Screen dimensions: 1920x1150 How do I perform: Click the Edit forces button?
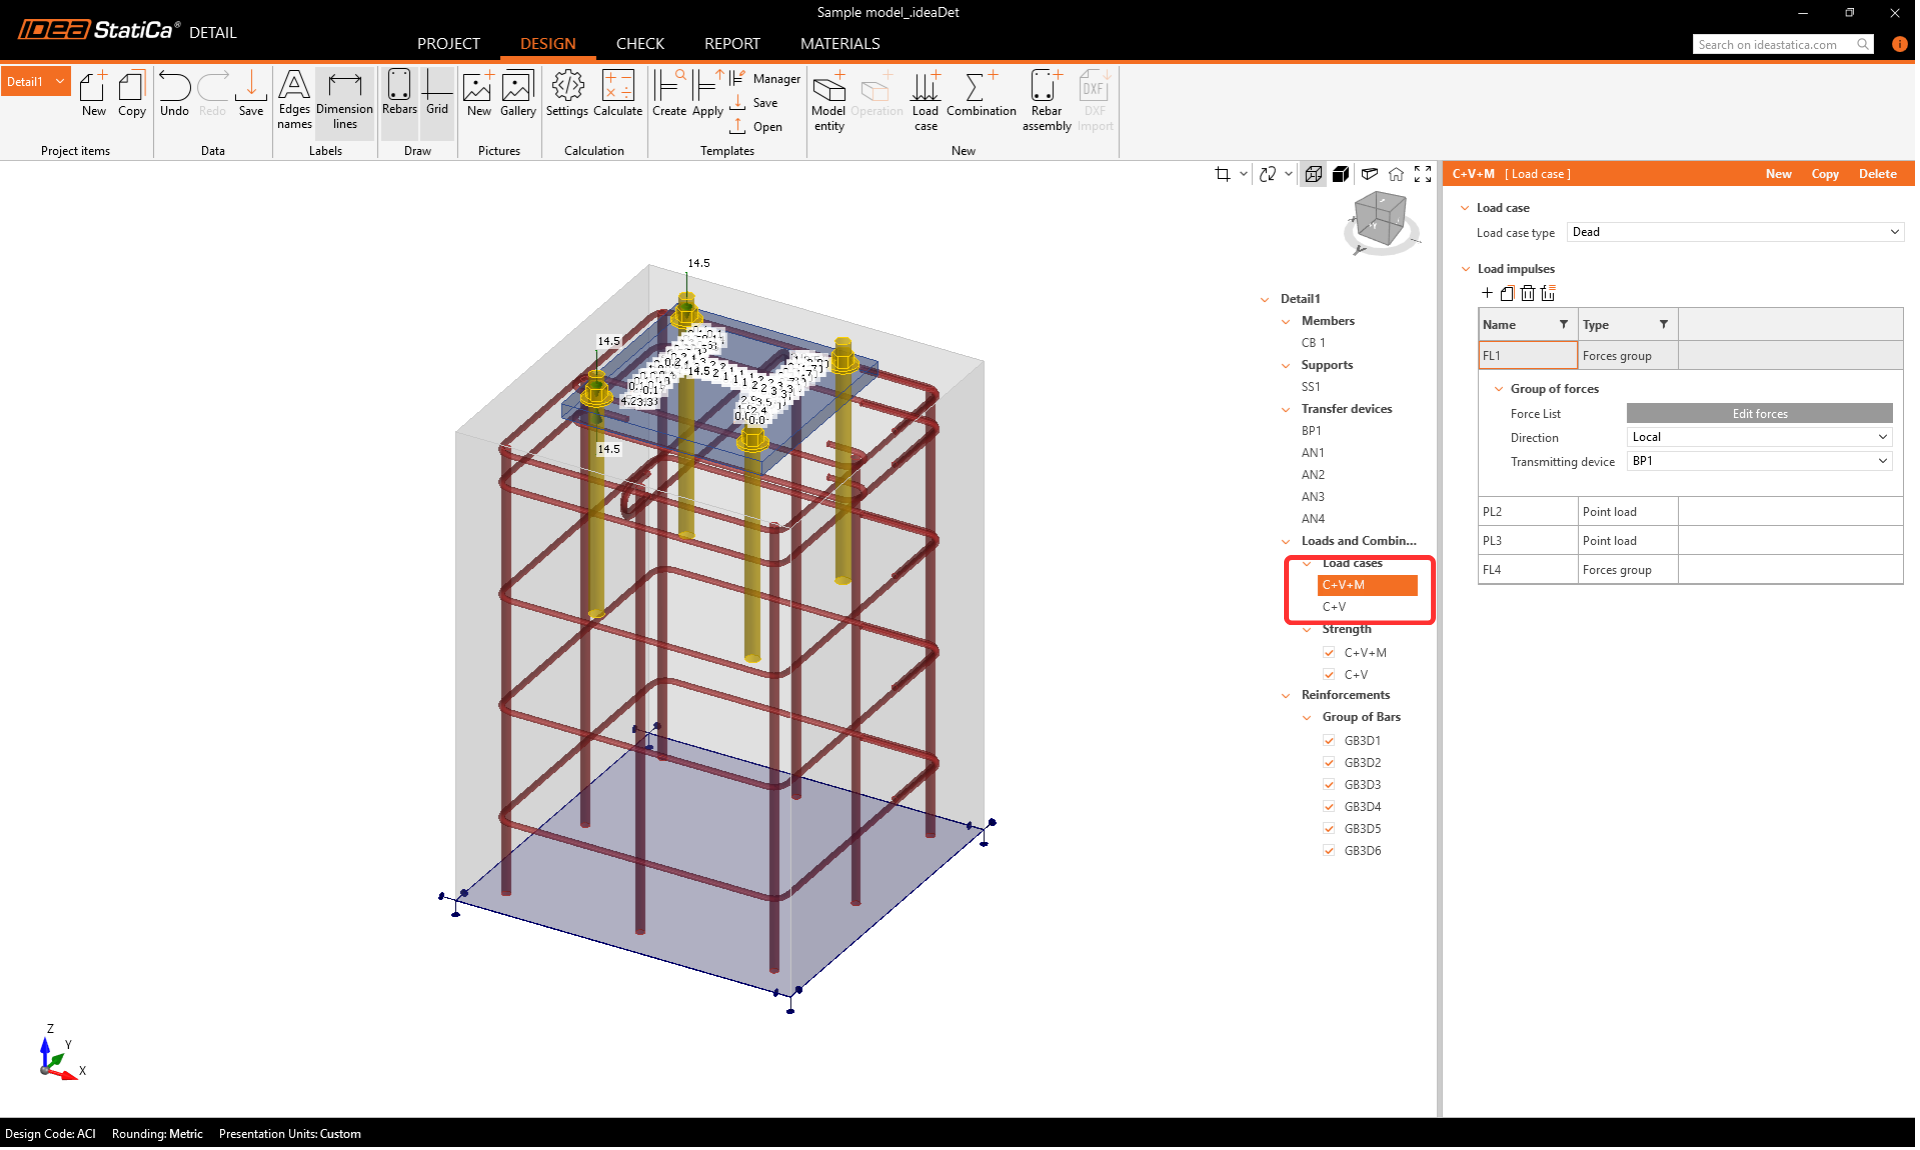point(1759,413)
